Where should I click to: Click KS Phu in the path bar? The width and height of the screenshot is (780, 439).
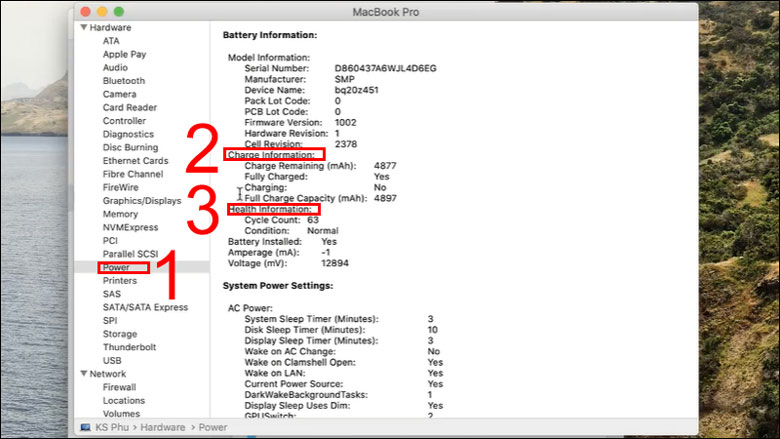coord(113,427)
